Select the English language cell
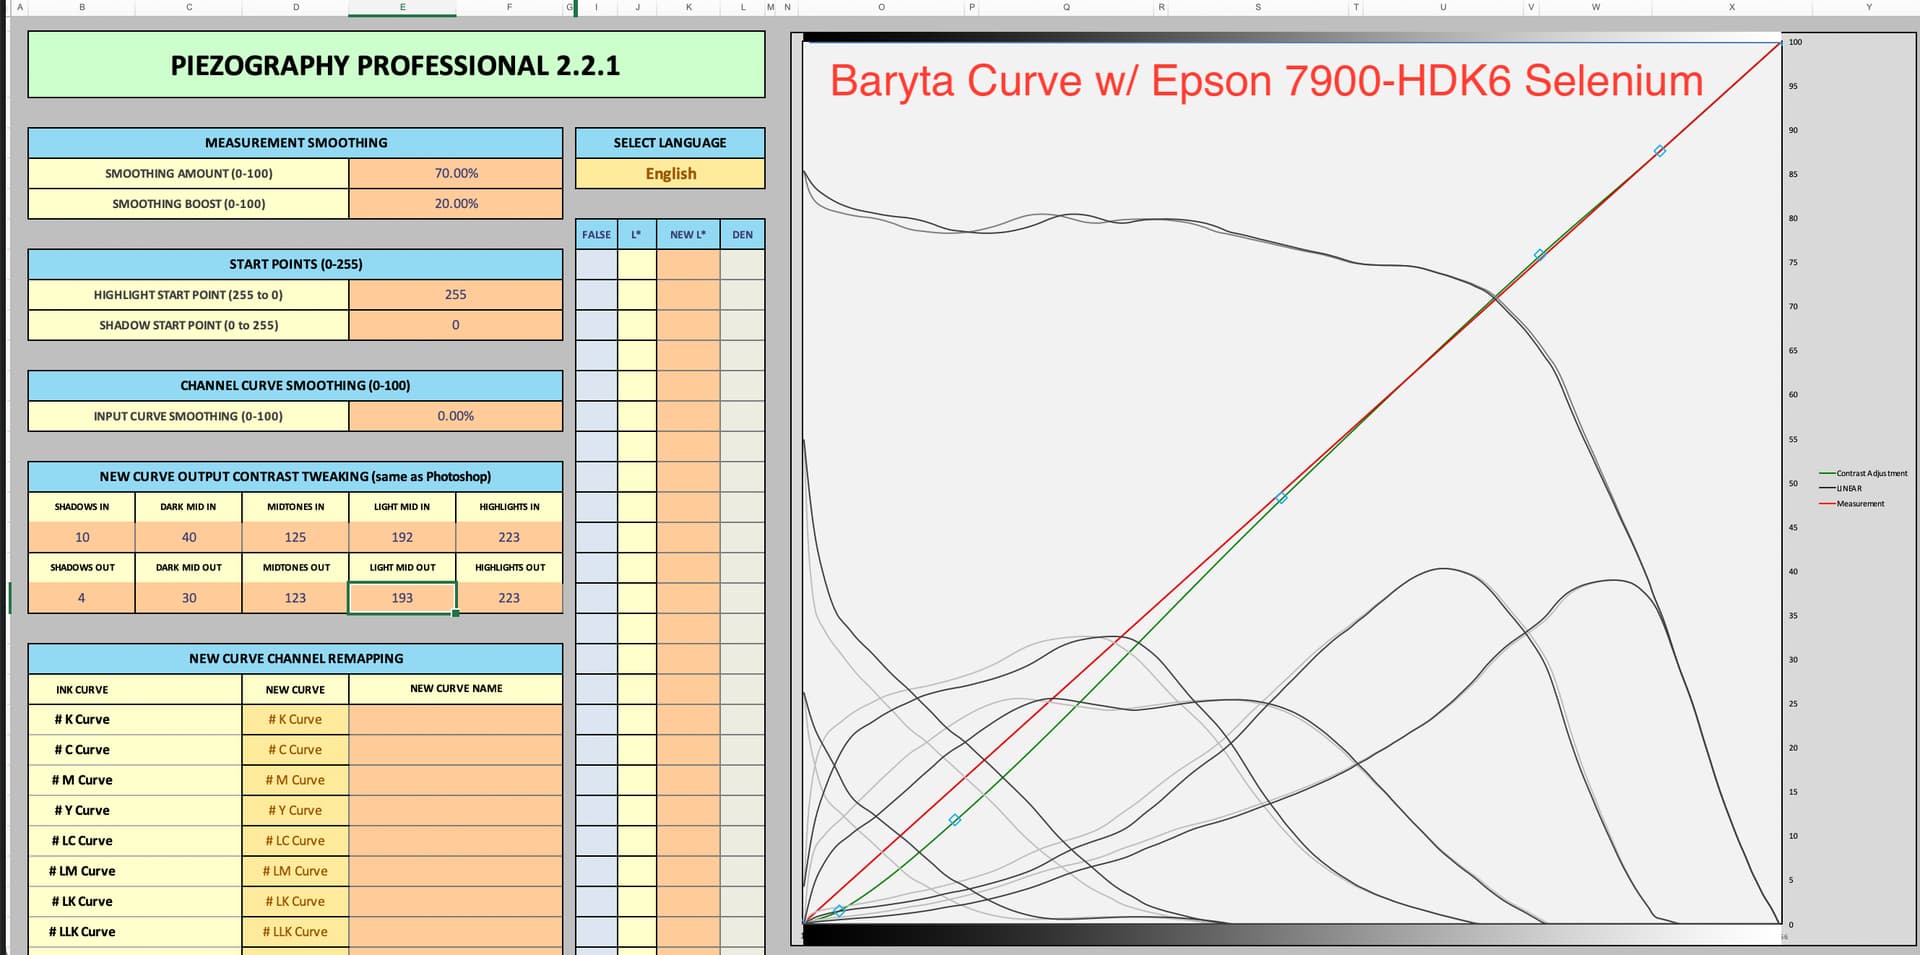This screenshot has width=1920, height=955. point(670,174)
